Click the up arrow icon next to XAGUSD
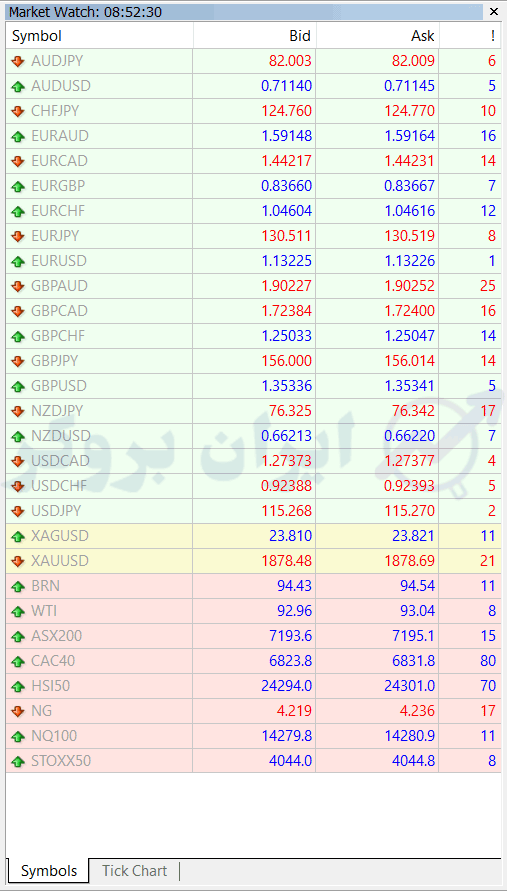This screenshot has height=892, width=507. [18, 536]
